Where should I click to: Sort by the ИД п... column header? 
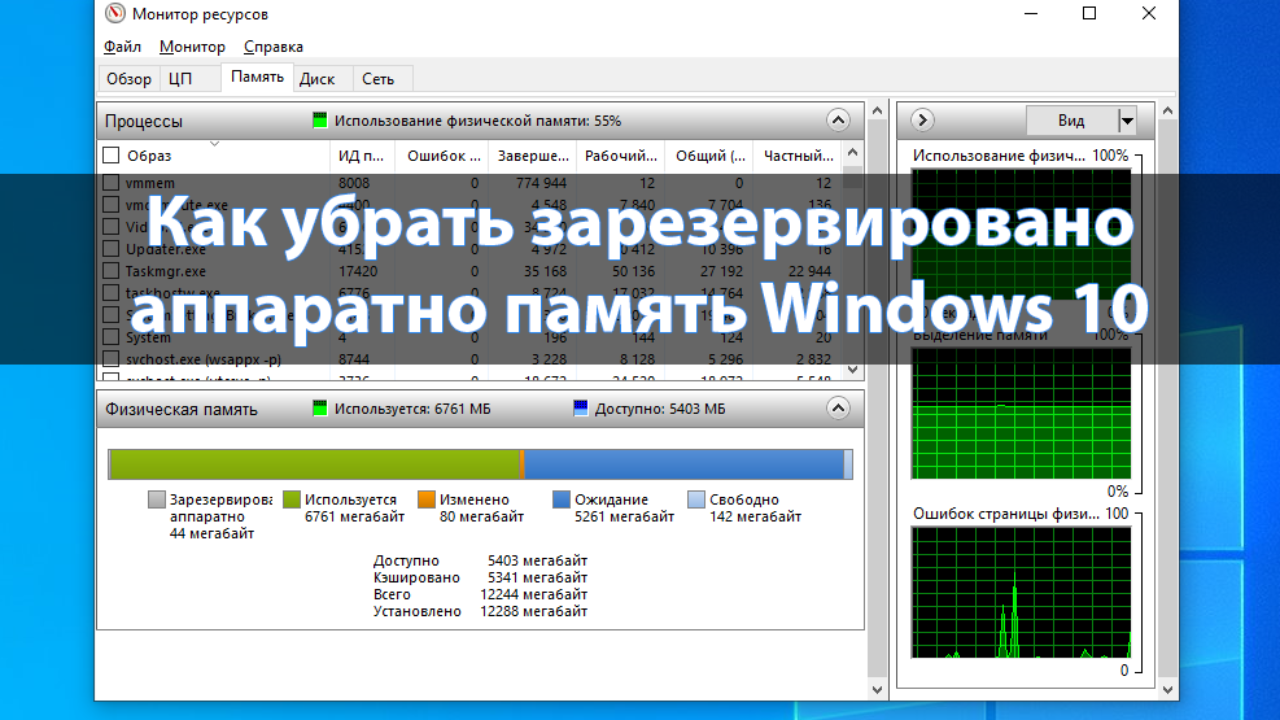362,155
